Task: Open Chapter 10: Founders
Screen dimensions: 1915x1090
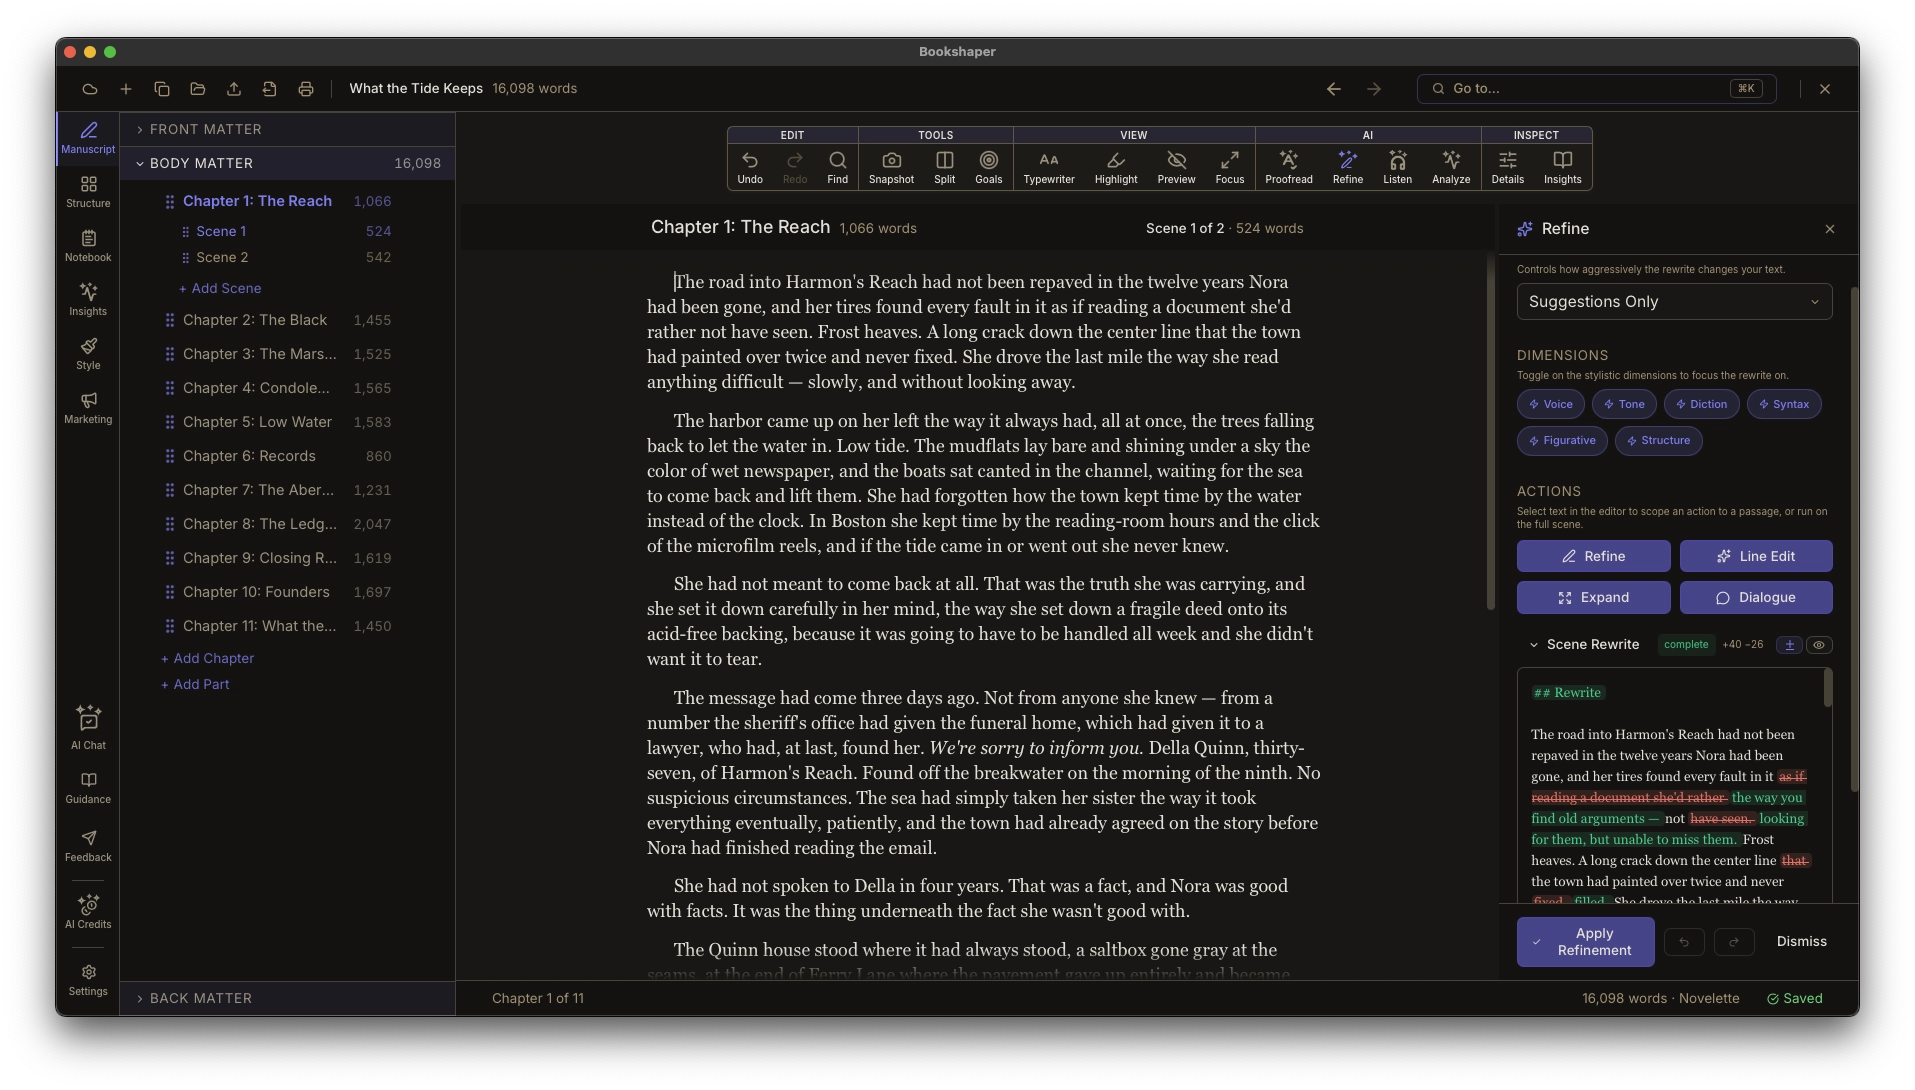Action: [x=256, y=592]
